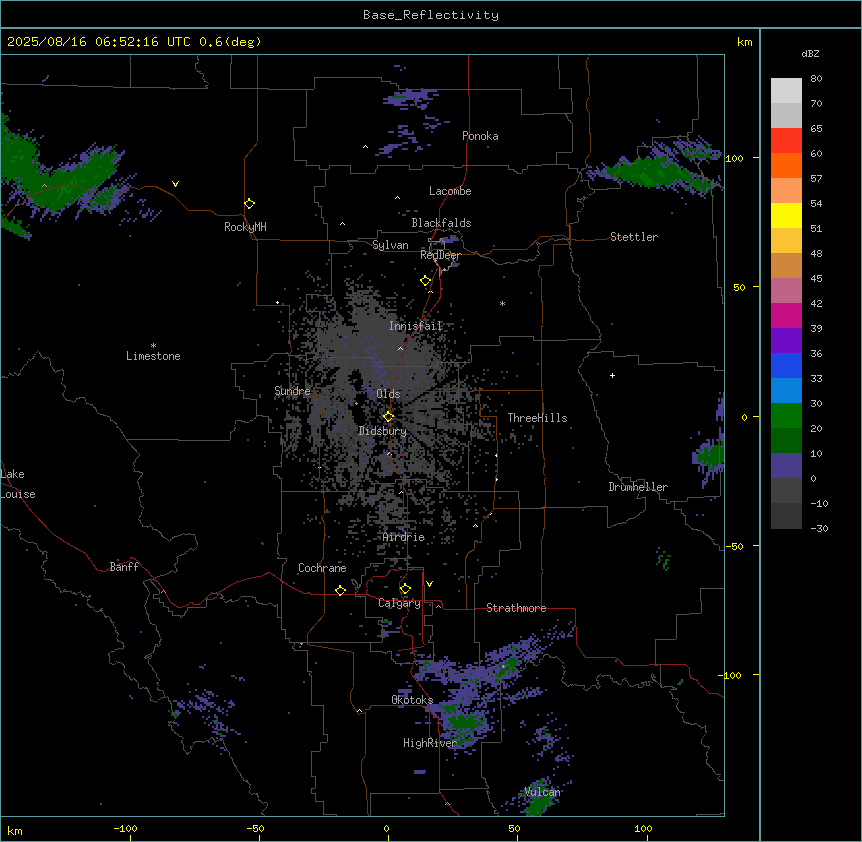Click the -30 value on dBZ legend

[x=819, y=528]
